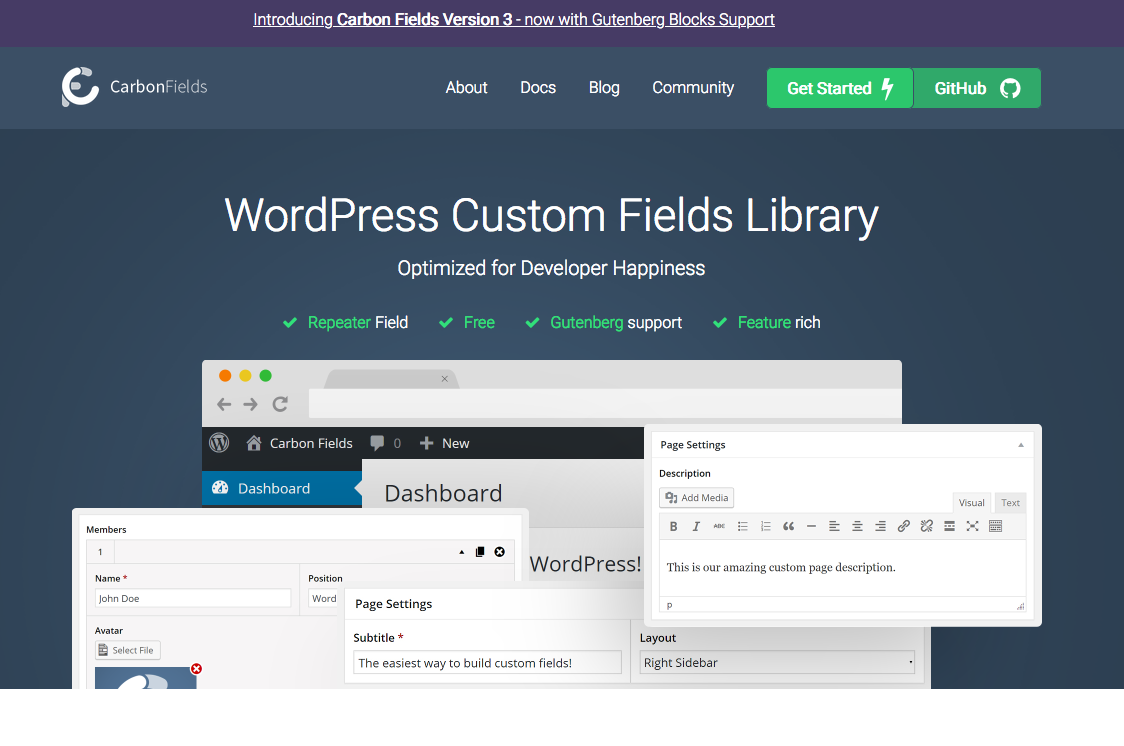Open the Docs menu item

538,87
